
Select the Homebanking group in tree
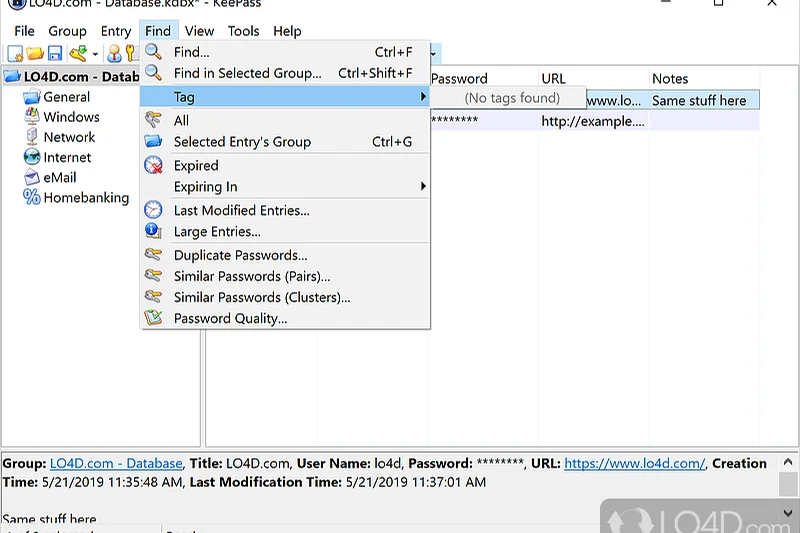[86, 197]
